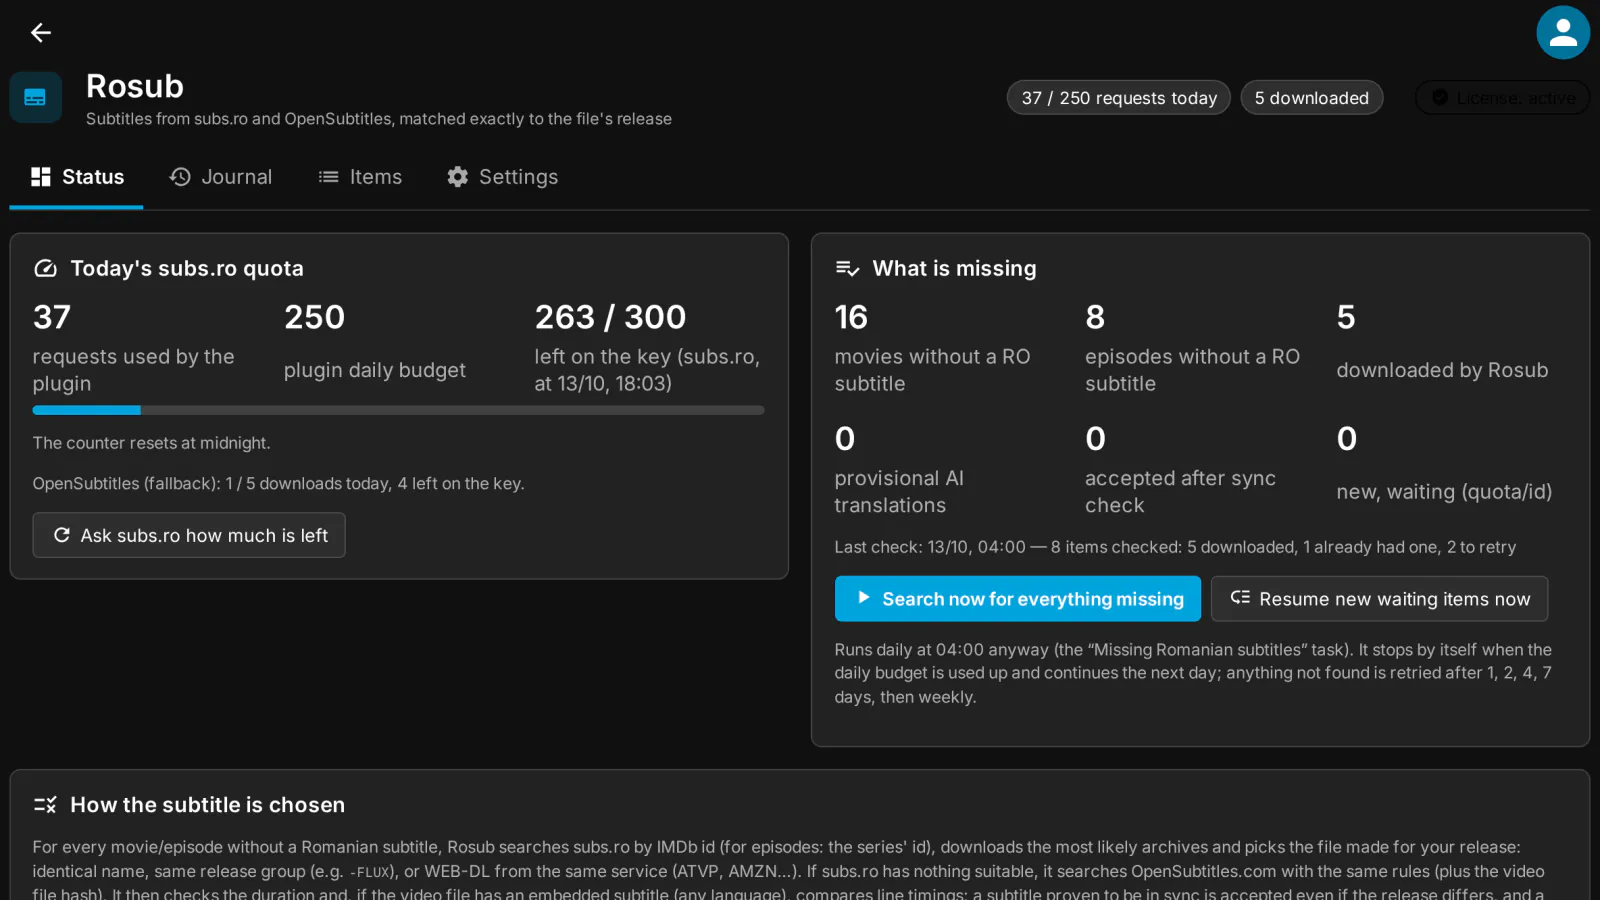Go back using the arrow icon
This screenshot has width=1600, height=900.
tap(40, 33)
